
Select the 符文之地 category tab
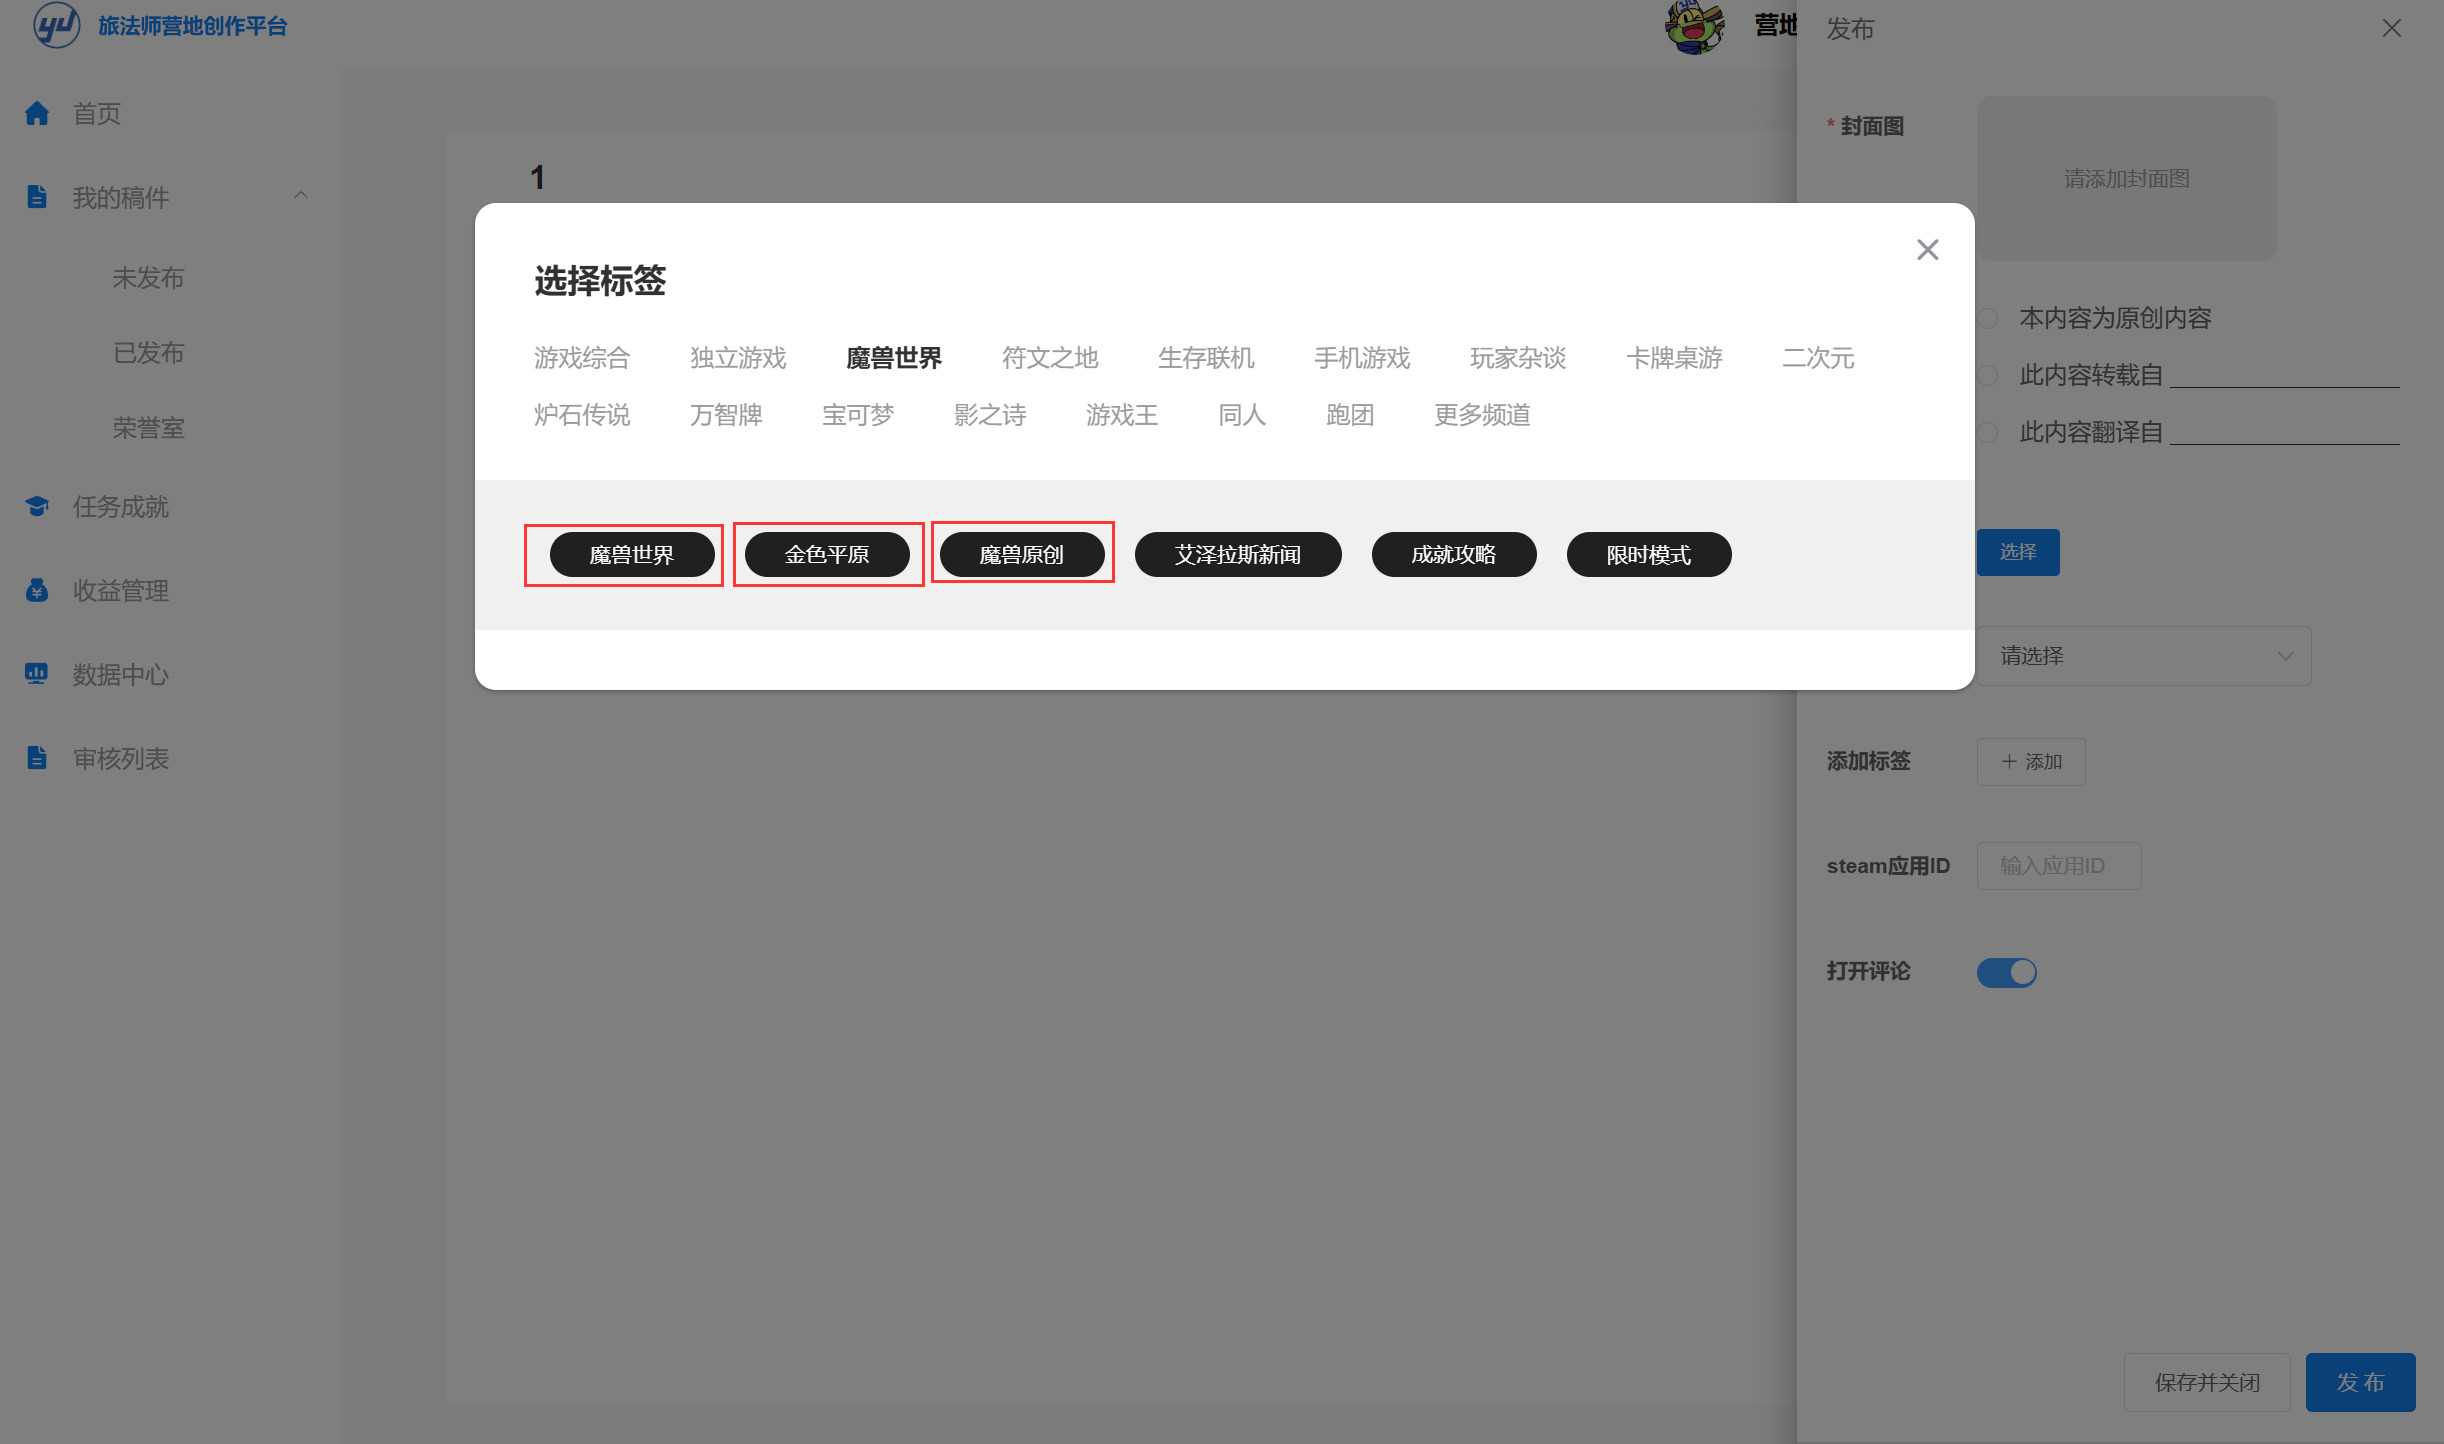coord(1050,357)
